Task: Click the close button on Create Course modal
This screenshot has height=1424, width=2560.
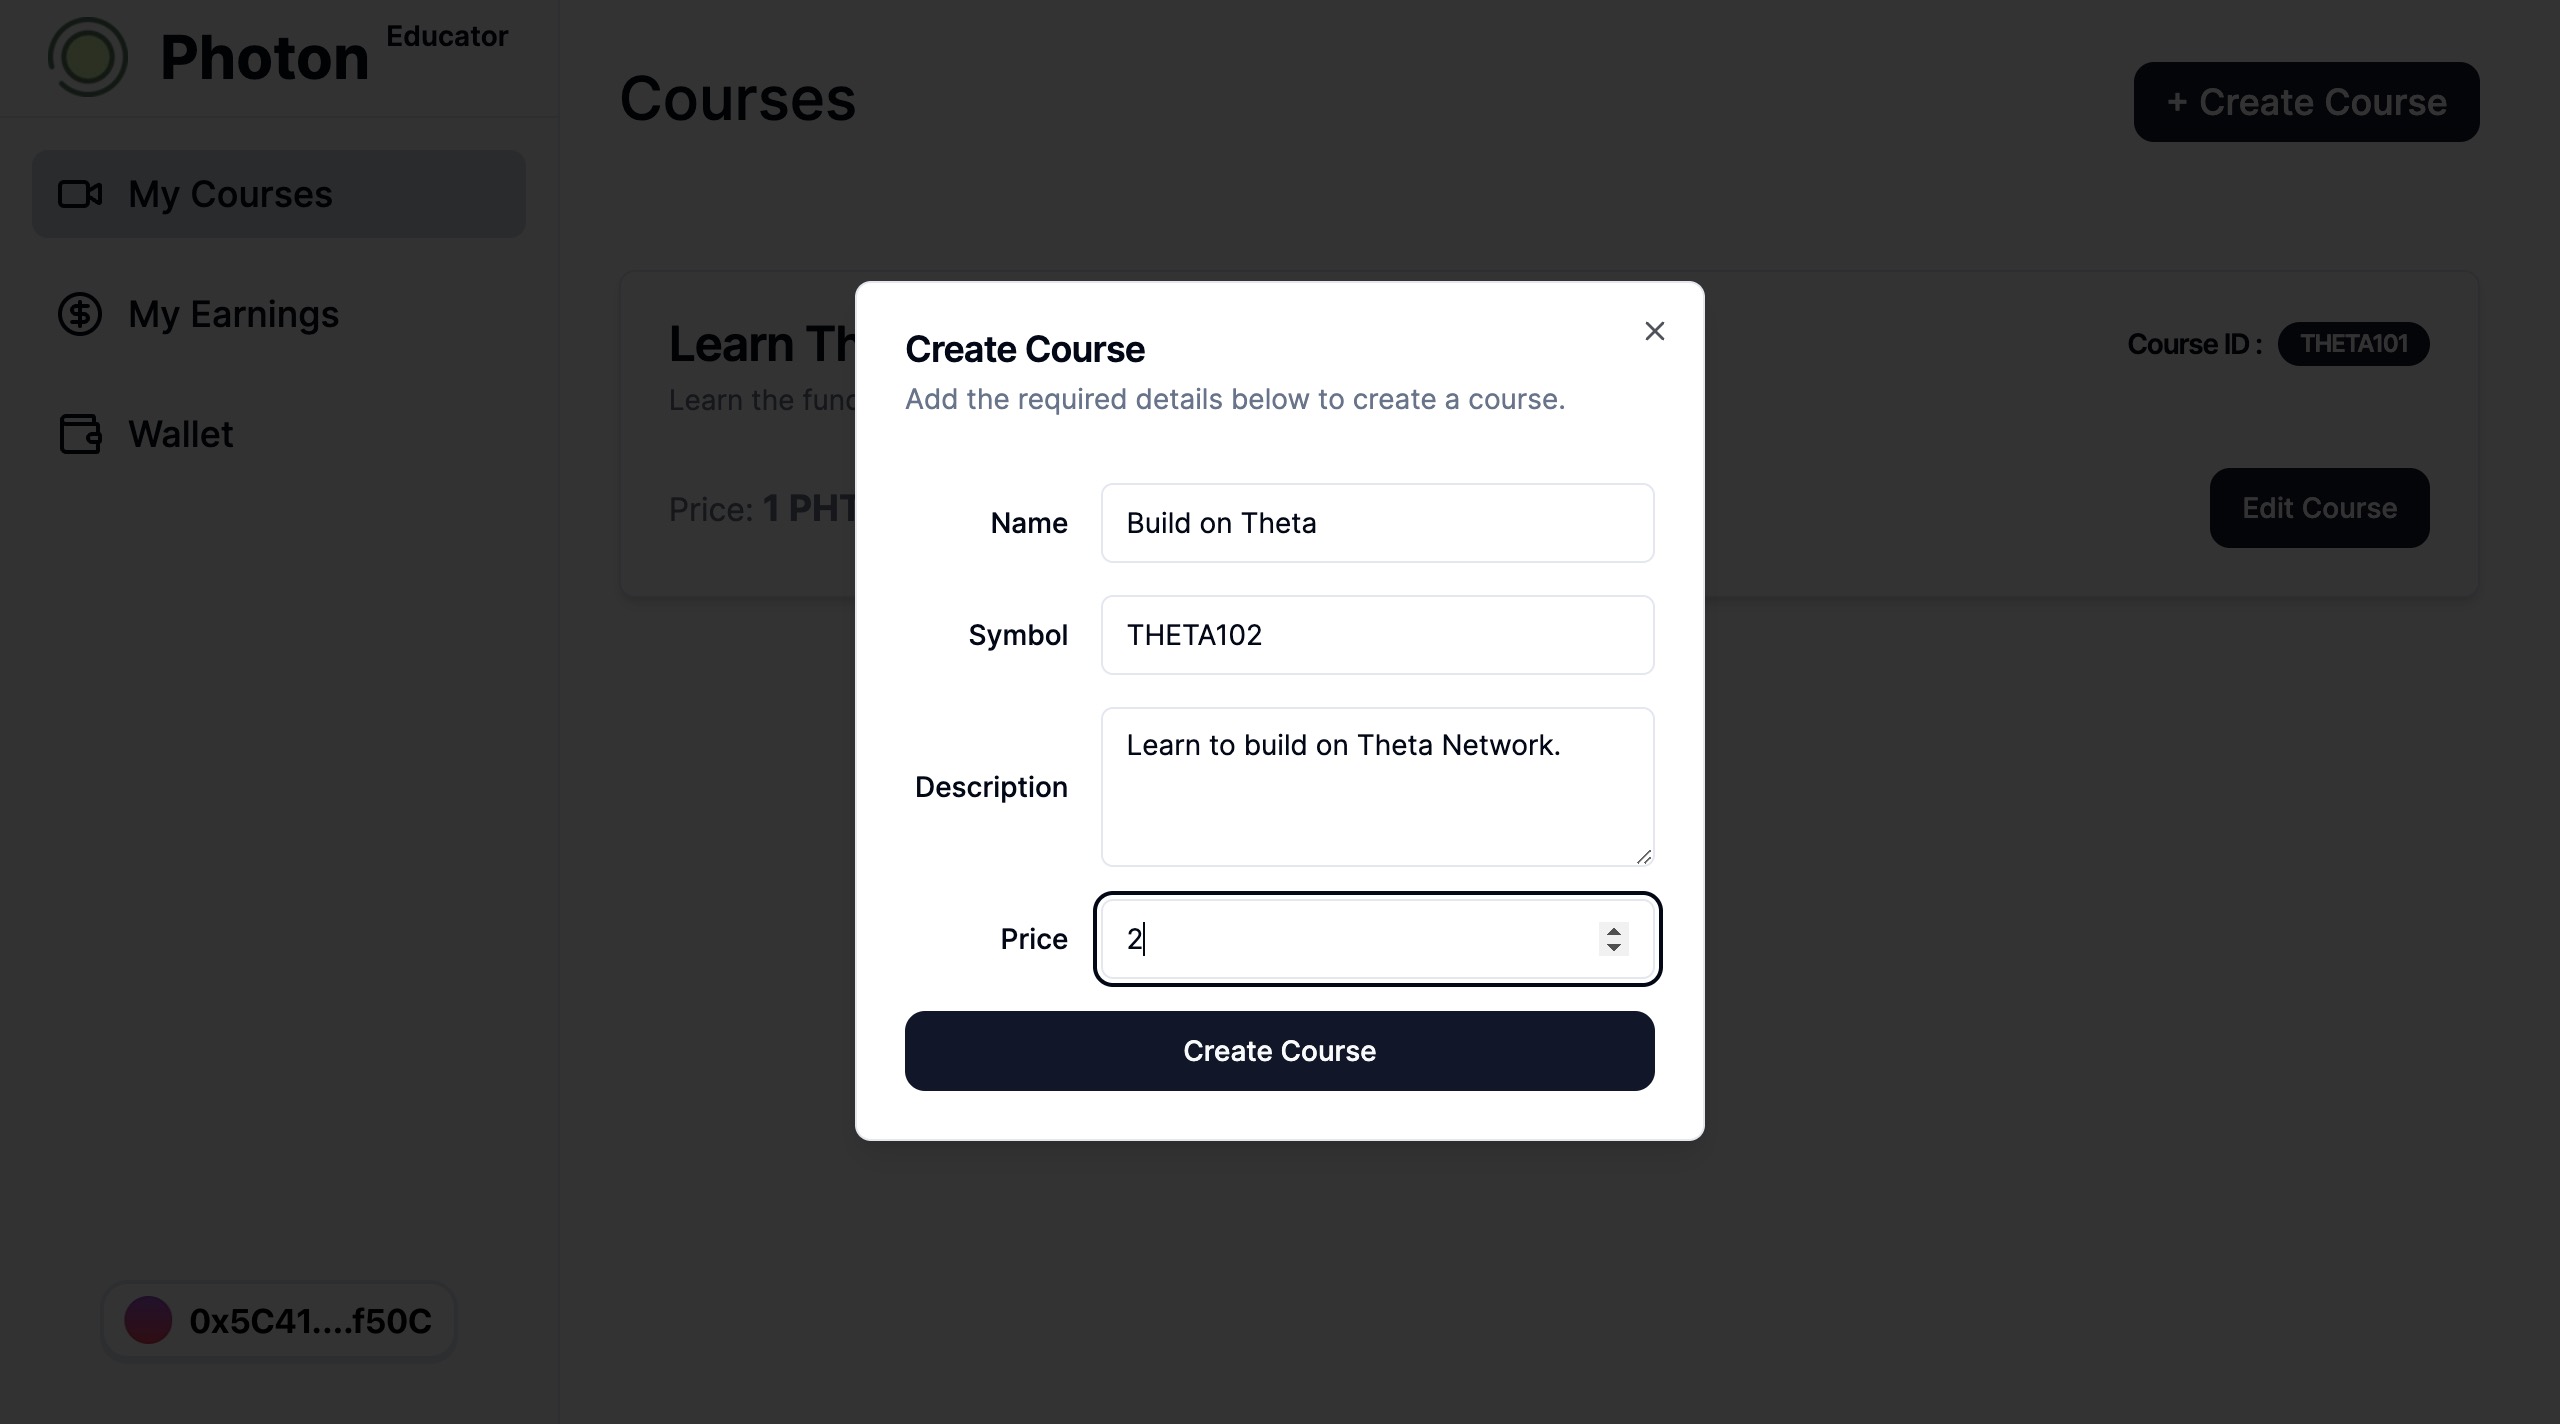Action: click(1653, 330)
